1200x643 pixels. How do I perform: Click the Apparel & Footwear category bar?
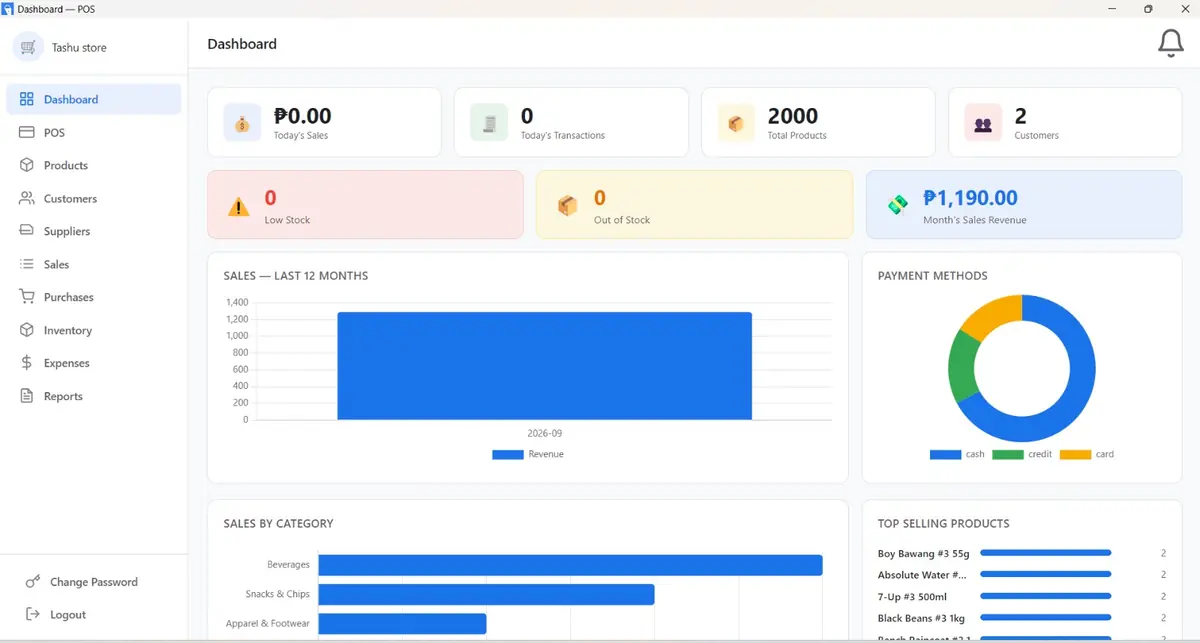(x=402, y=624)
